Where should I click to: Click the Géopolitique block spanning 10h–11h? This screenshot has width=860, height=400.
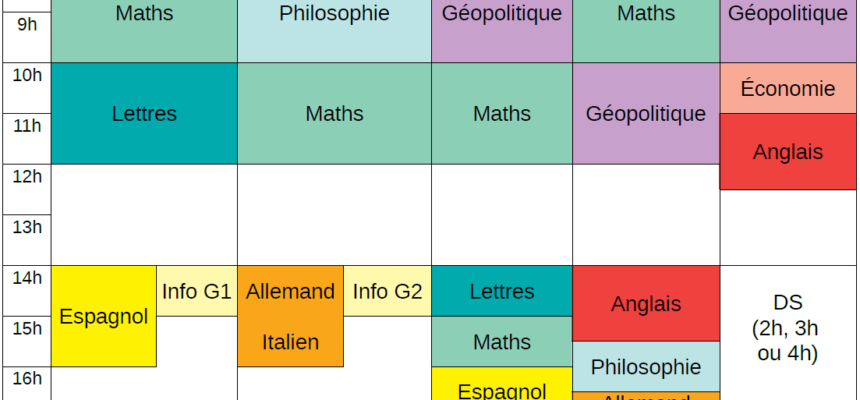(x=645, y=113)
